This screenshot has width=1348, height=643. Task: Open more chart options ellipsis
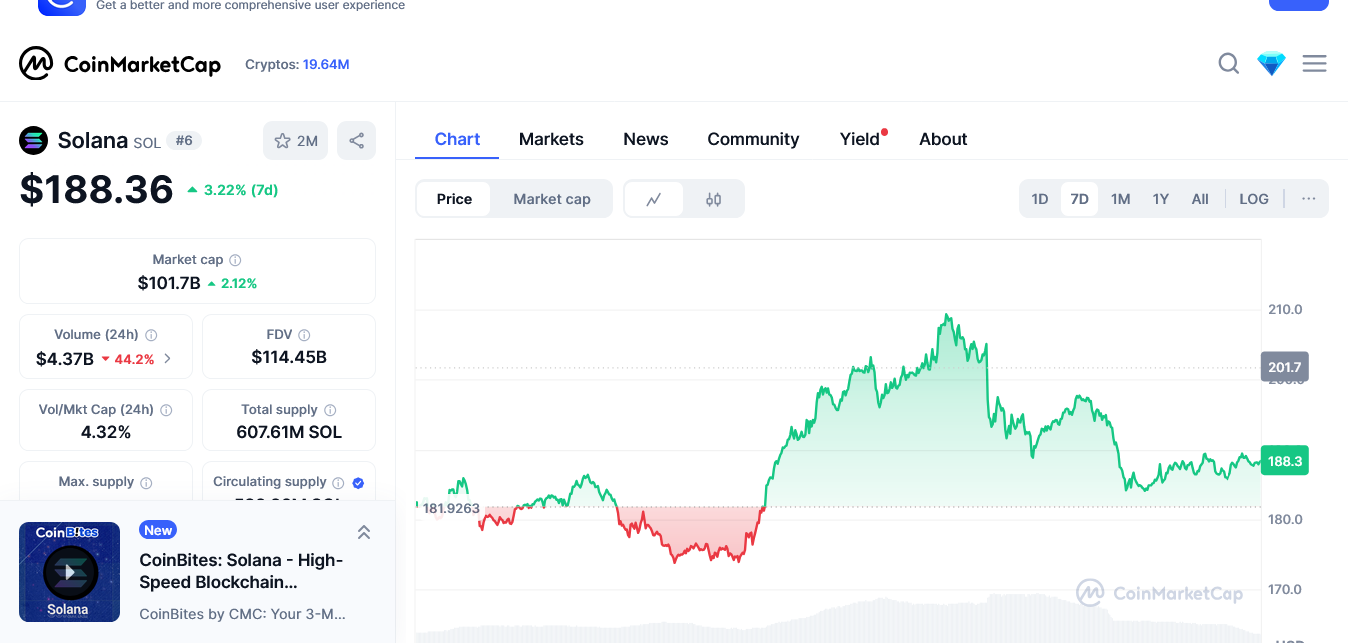pos(1309,199)
